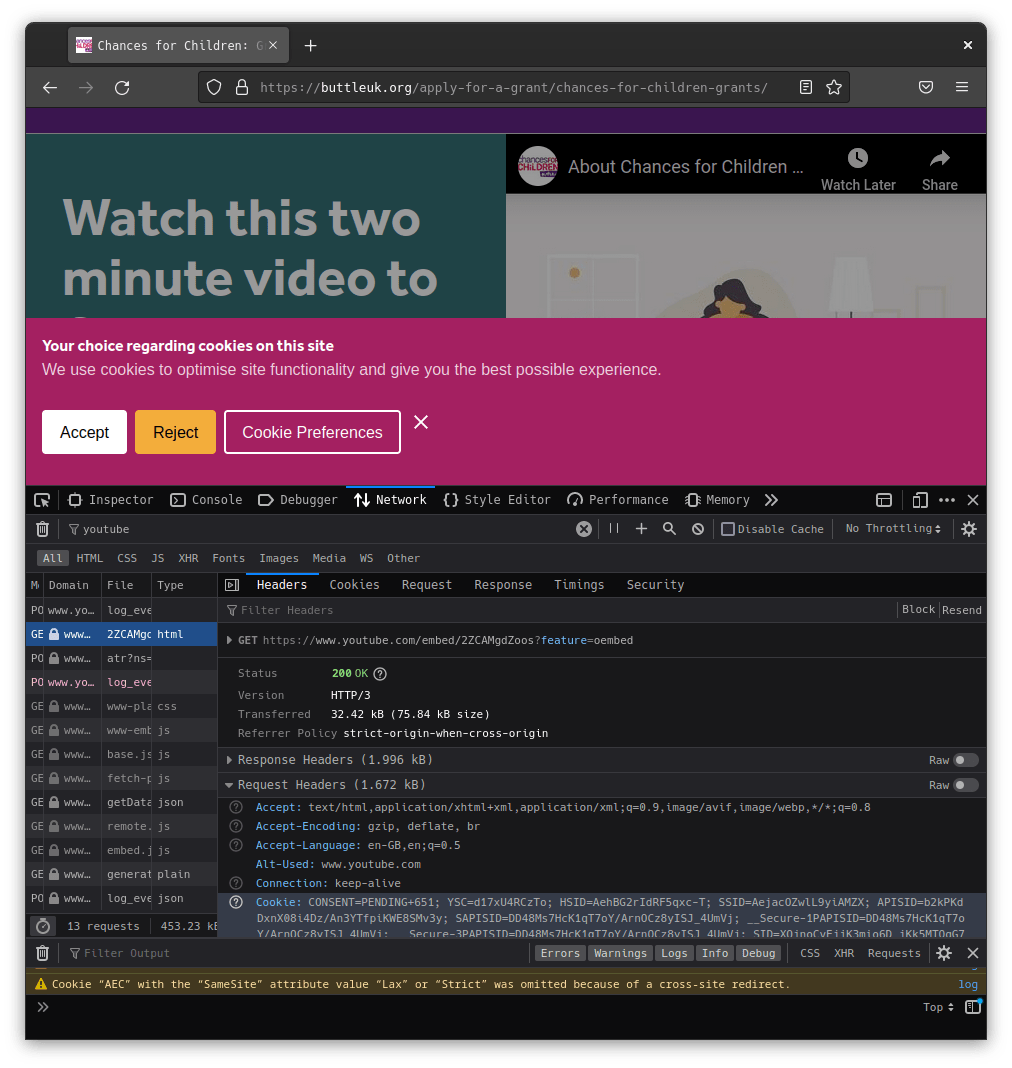Image resolution: width=1012 pixels, height=1068 pixels.
Task: Close the developer tools panel
Action: [973, 500]
